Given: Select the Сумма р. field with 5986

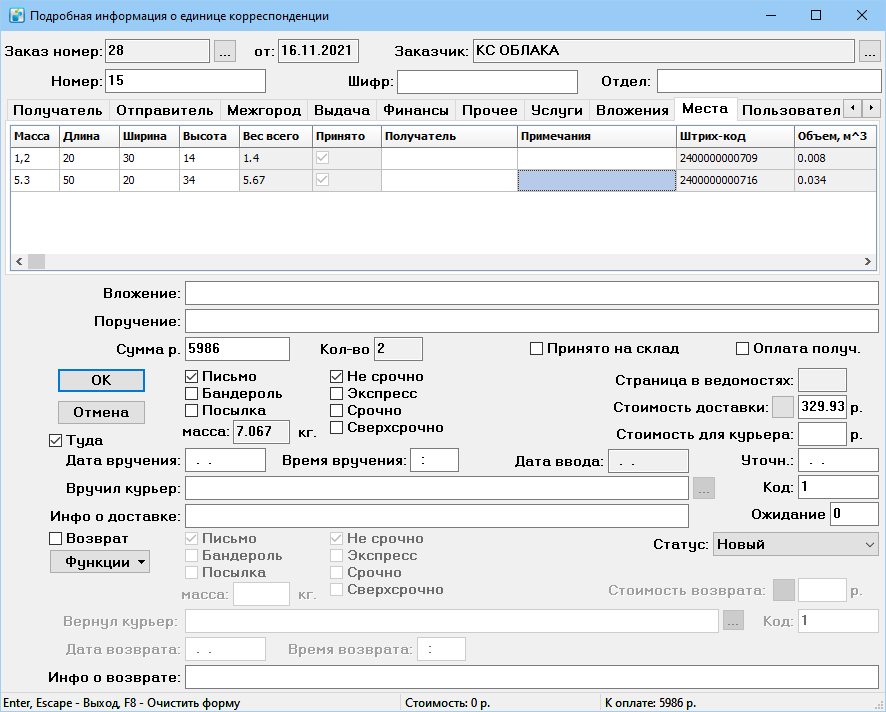Looking at the screenshot, I should (x=237, y=349).
